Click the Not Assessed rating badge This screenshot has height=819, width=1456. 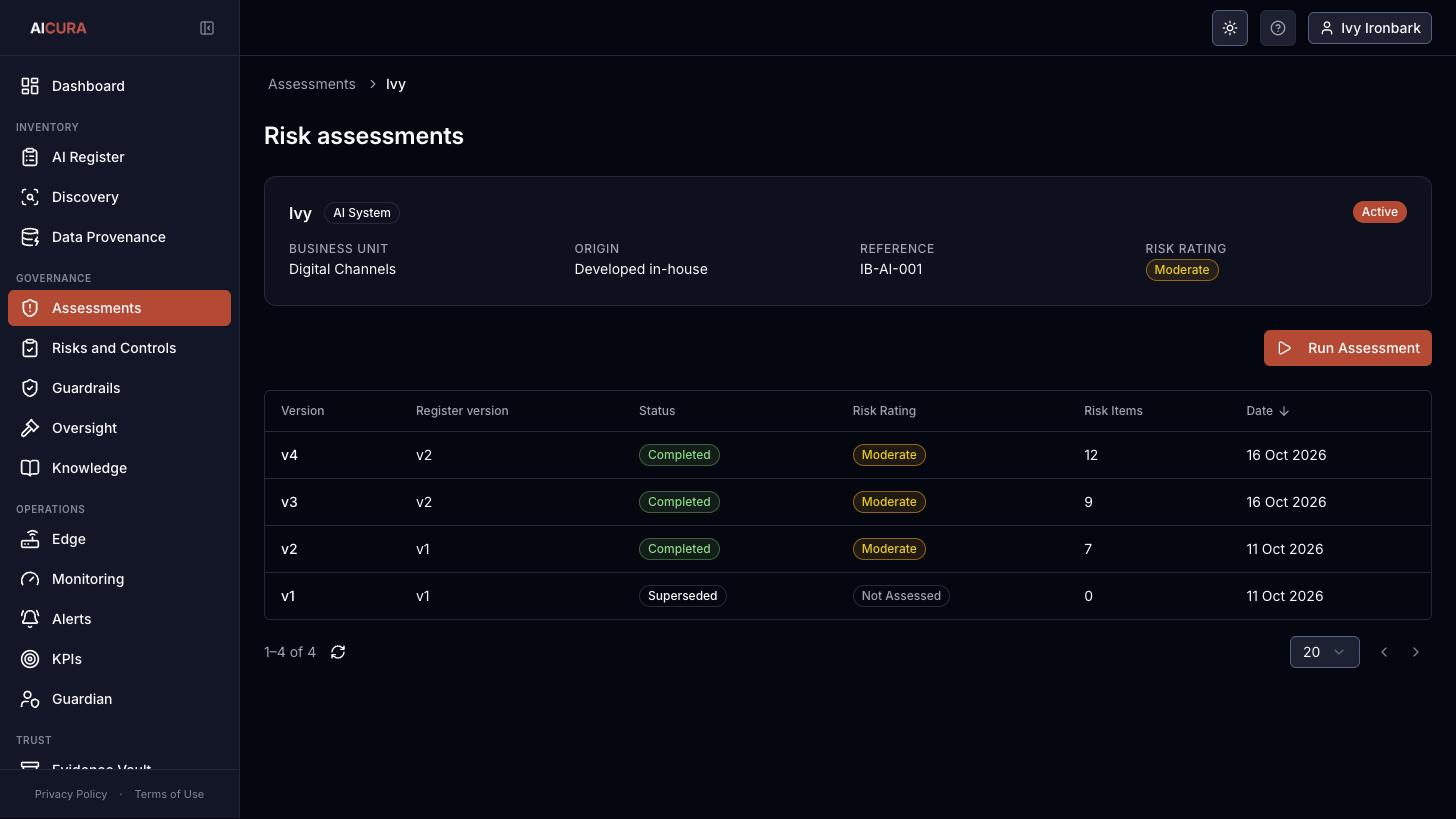901,596
